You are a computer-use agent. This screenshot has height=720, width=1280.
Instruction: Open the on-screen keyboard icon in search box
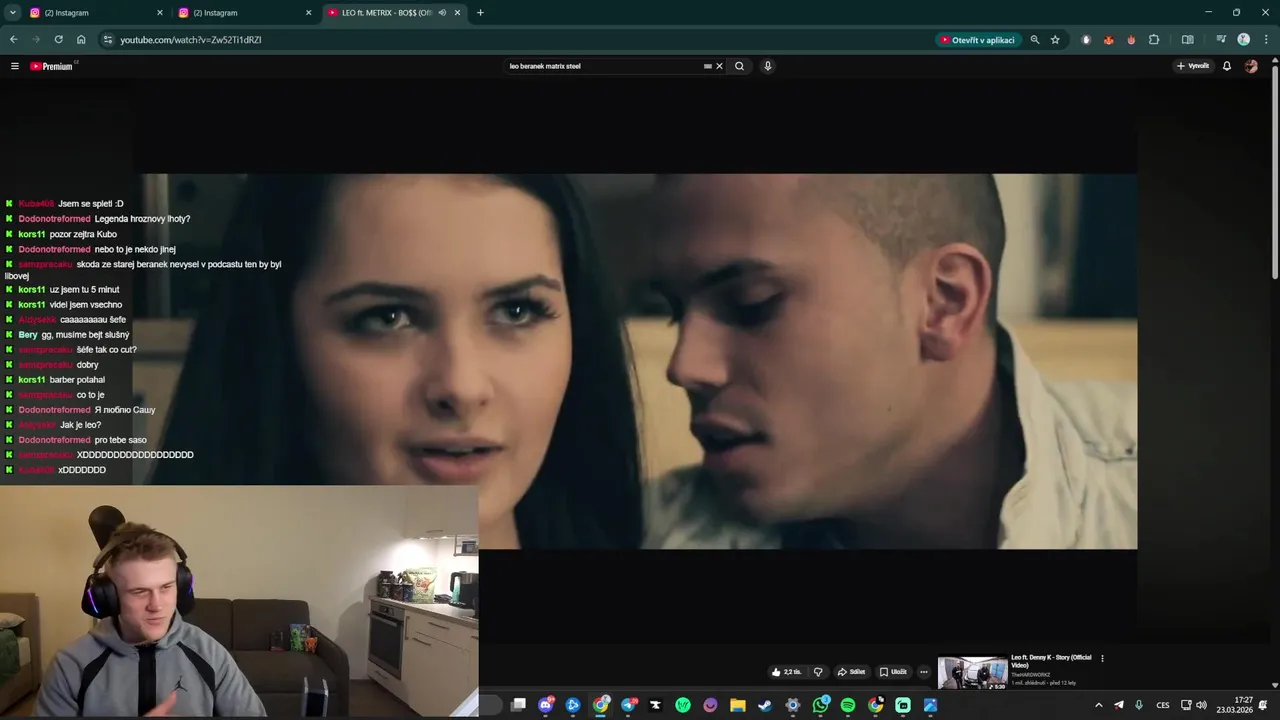tap(707, 66)
